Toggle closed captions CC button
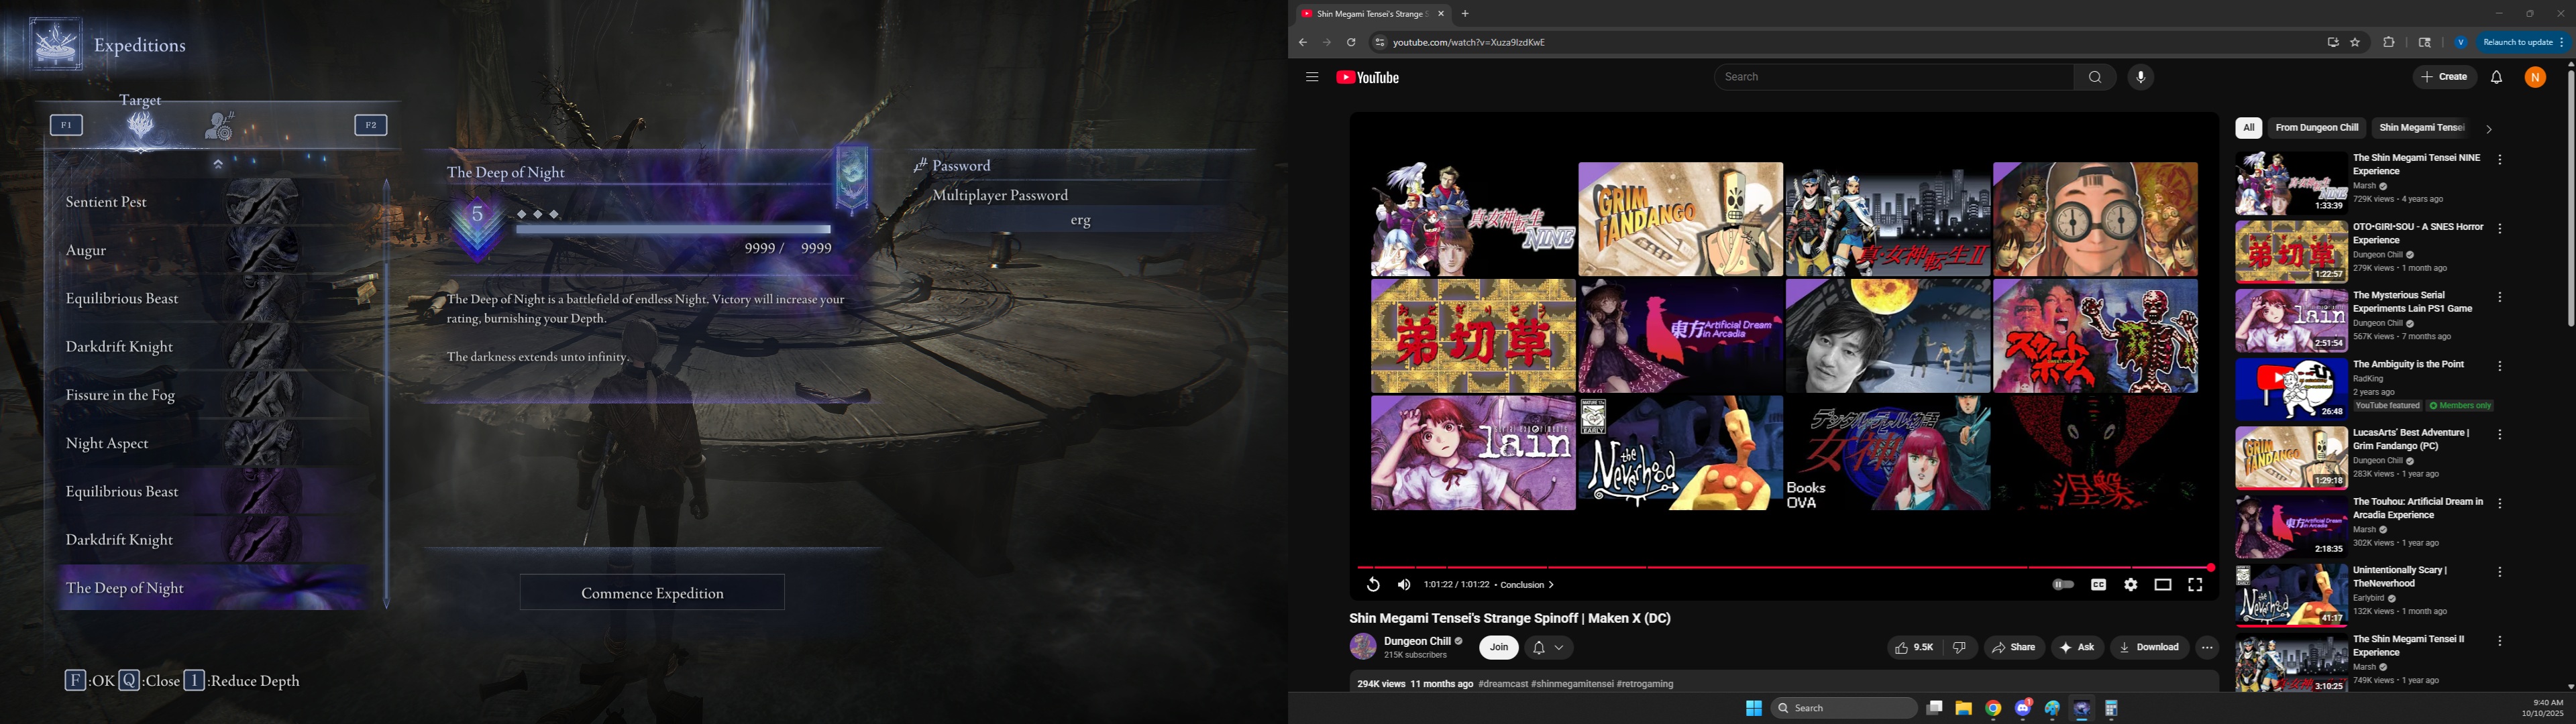Screen dimensions: 2576x724 [x=2098, y=585]
